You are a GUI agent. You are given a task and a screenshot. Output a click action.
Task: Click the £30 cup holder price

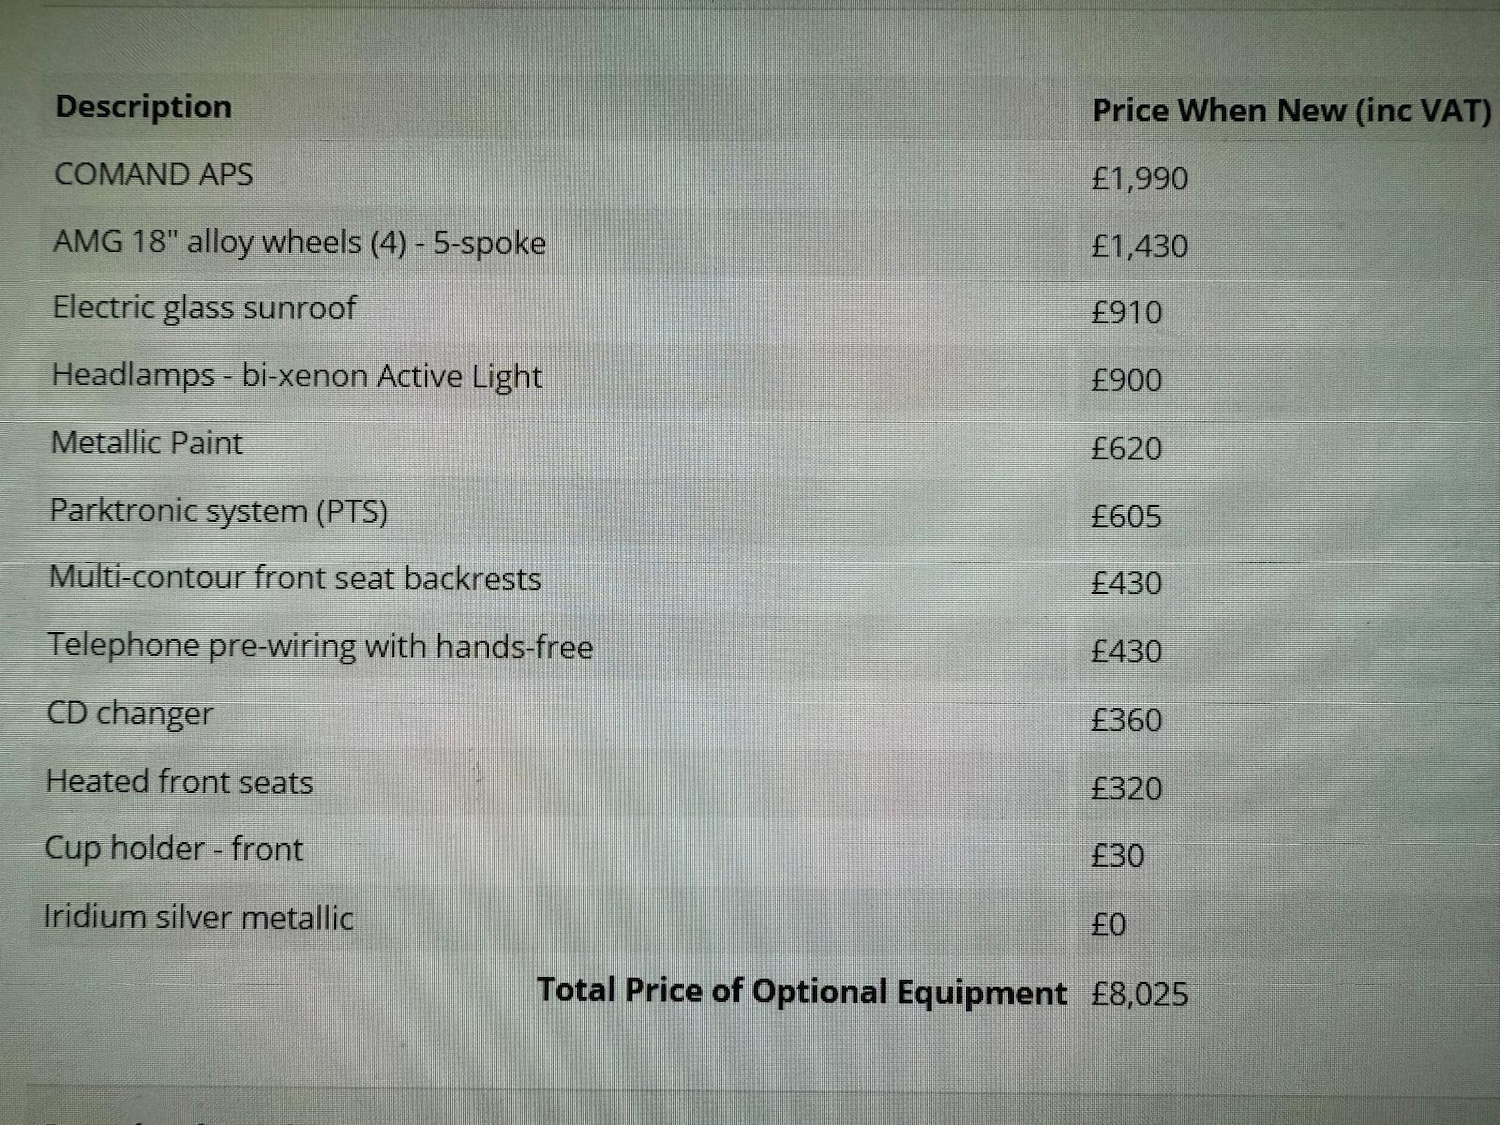[1118, 856]
